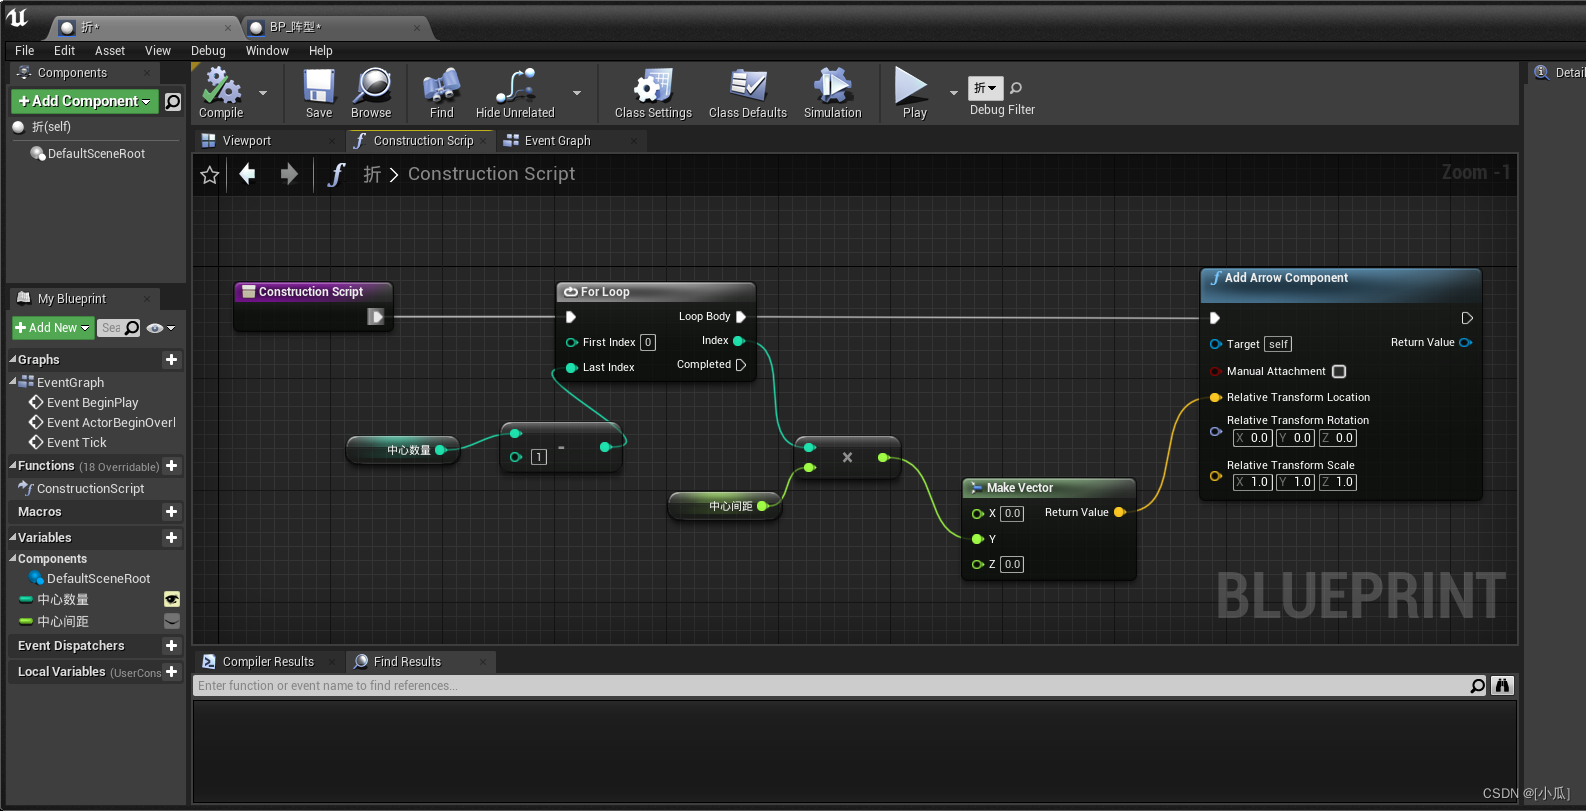Toggle visibility eye for 中心数量 variable
Screen dimensions: 1586x811
point(172,599)
